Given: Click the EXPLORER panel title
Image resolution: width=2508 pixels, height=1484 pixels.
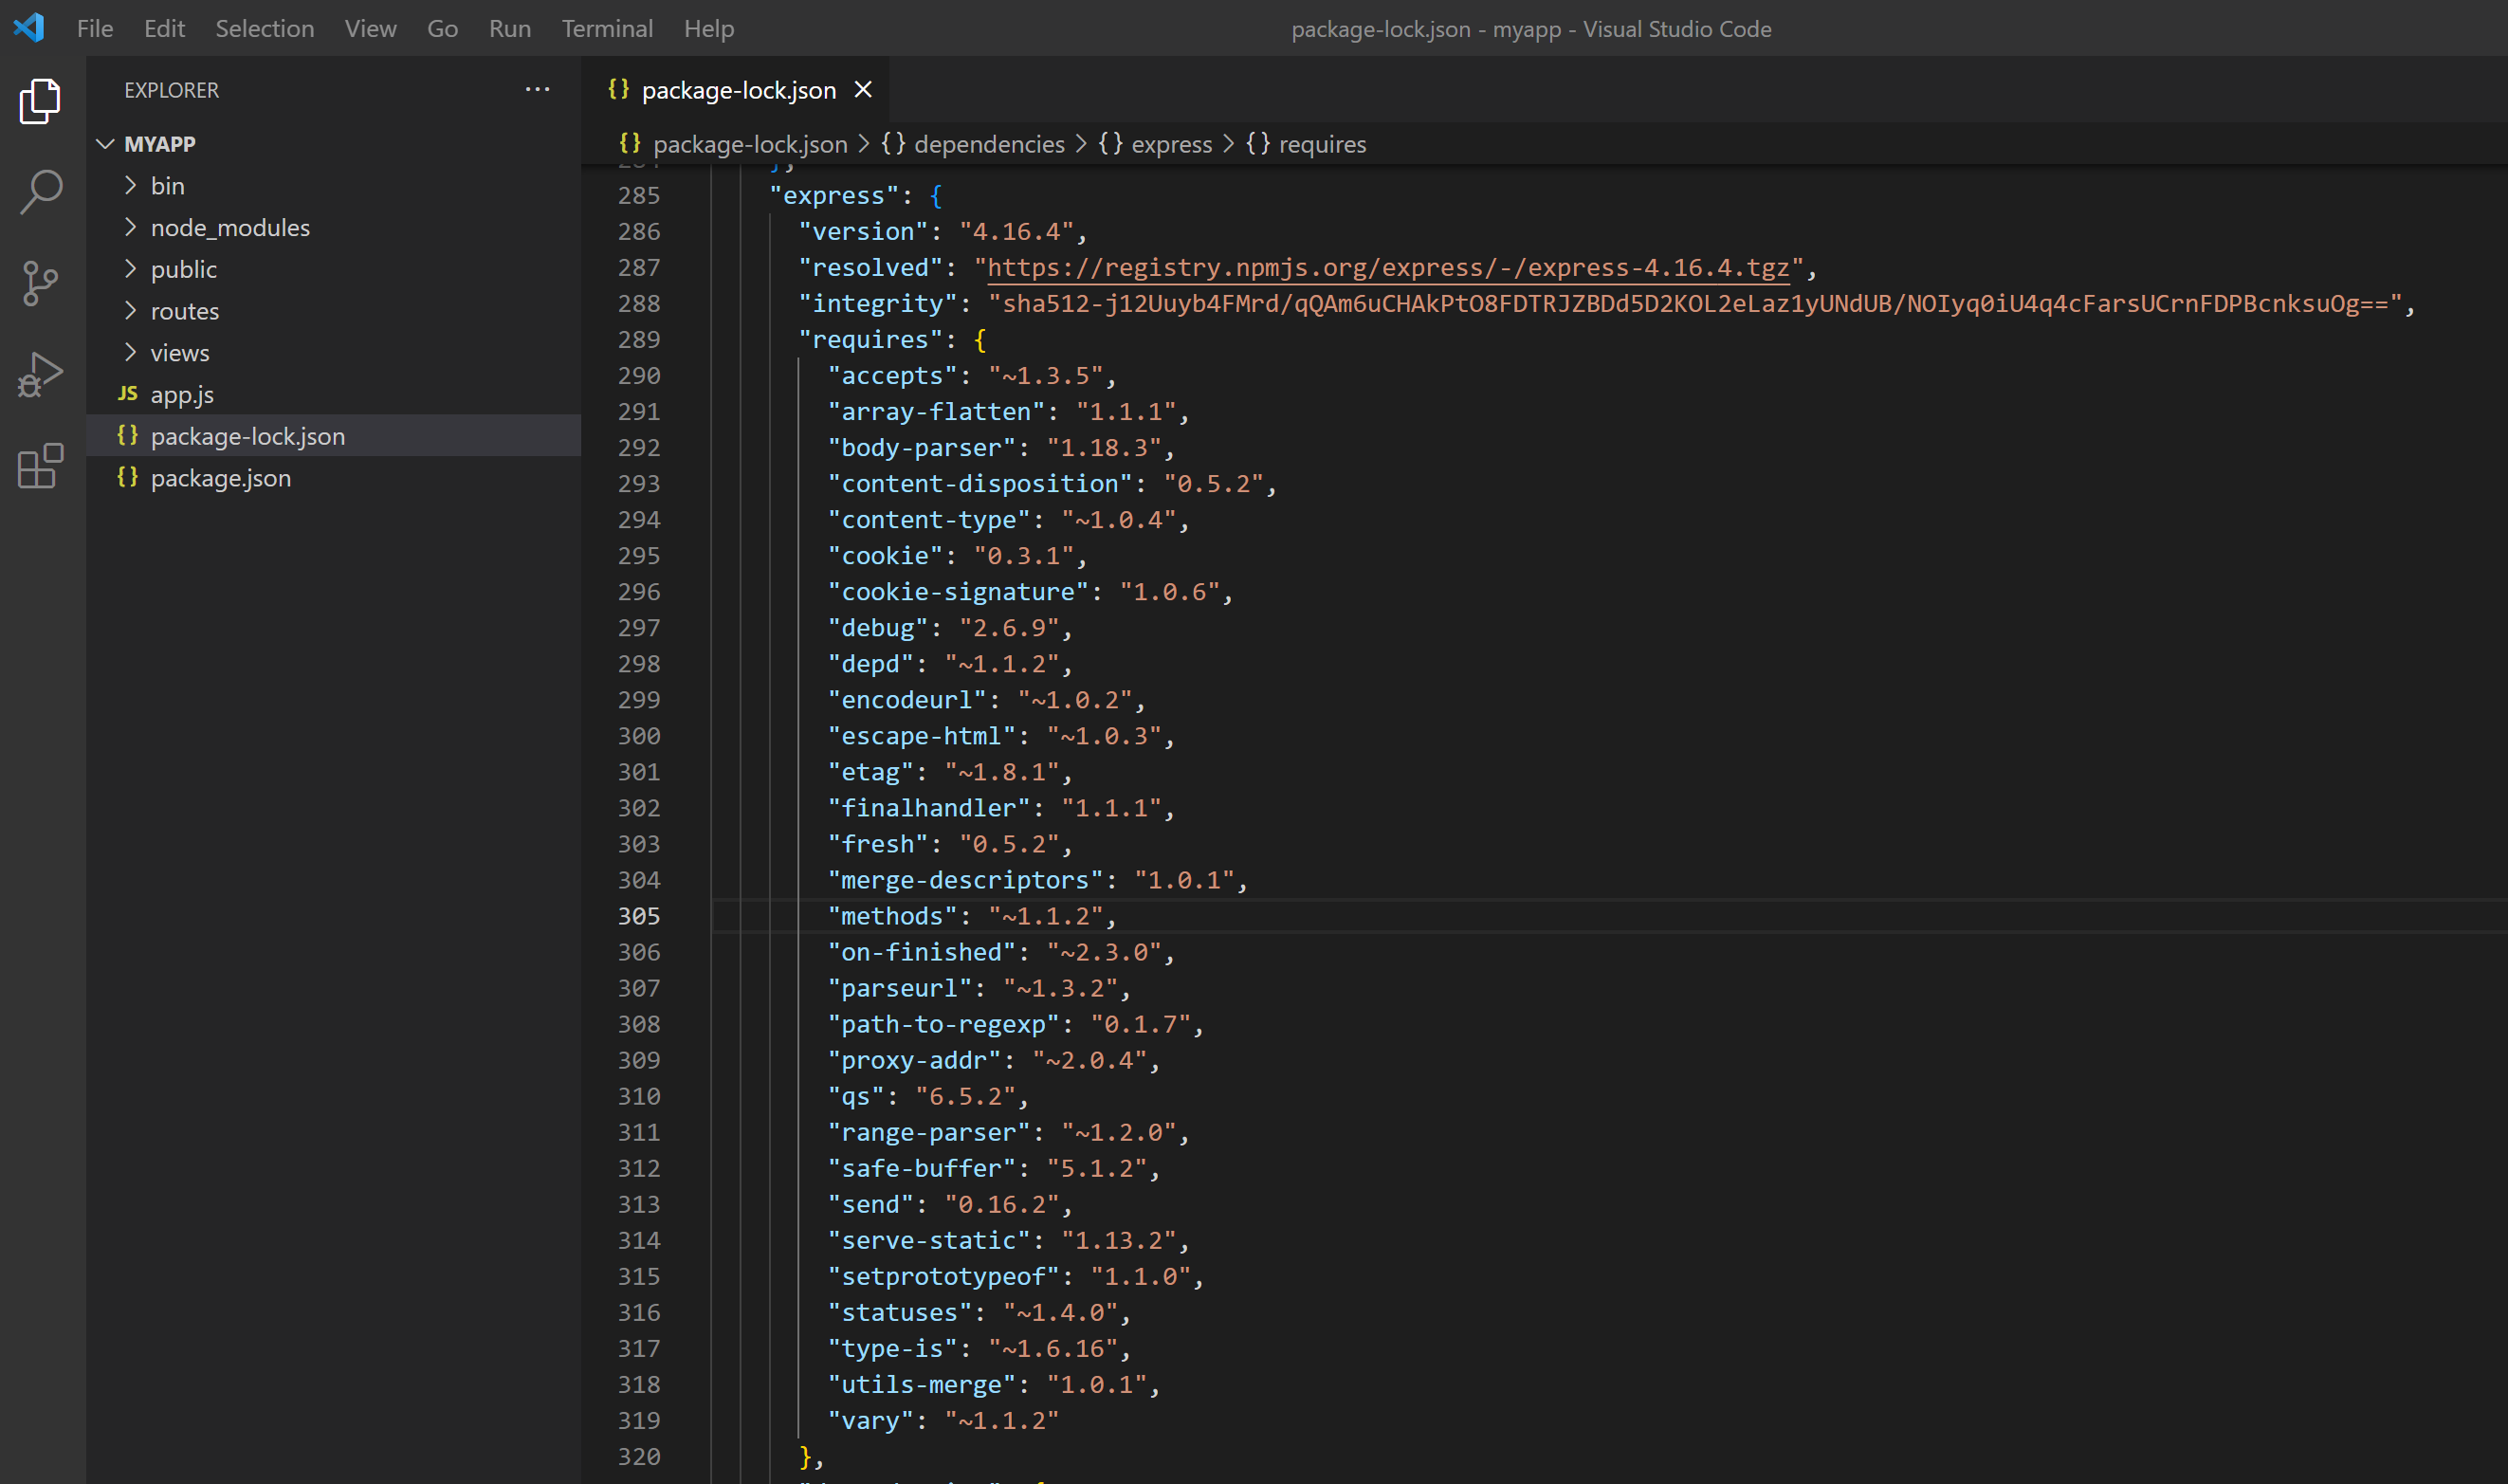Looking at the screenshot, I should [x=171, y=90].
